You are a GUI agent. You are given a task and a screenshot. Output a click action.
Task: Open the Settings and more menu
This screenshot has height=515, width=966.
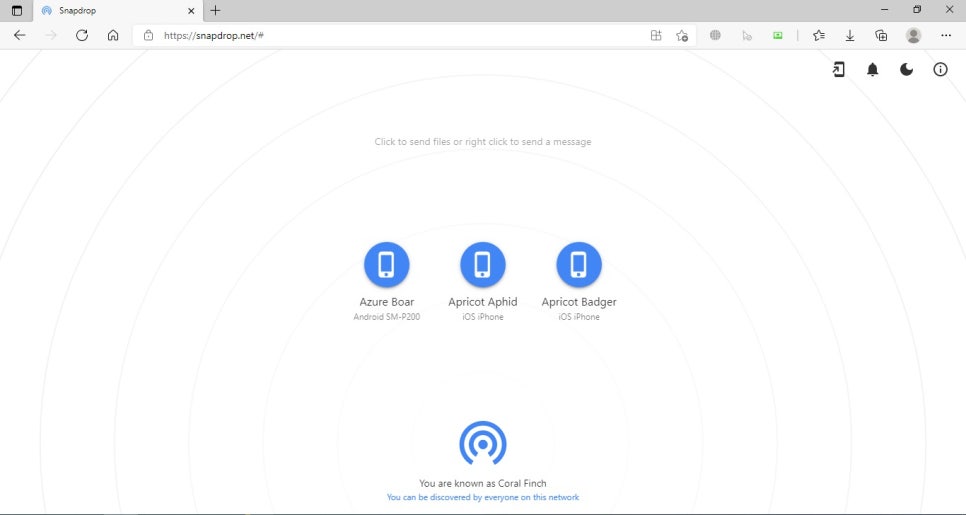pos(946,35)
